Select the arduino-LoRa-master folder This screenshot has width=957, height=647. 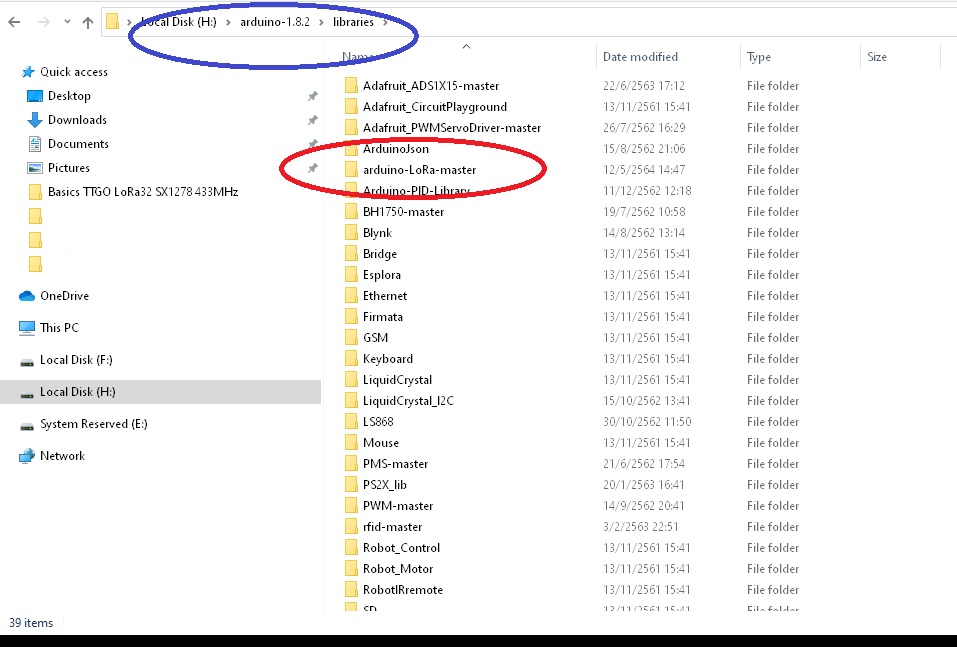tap(419, 170)
